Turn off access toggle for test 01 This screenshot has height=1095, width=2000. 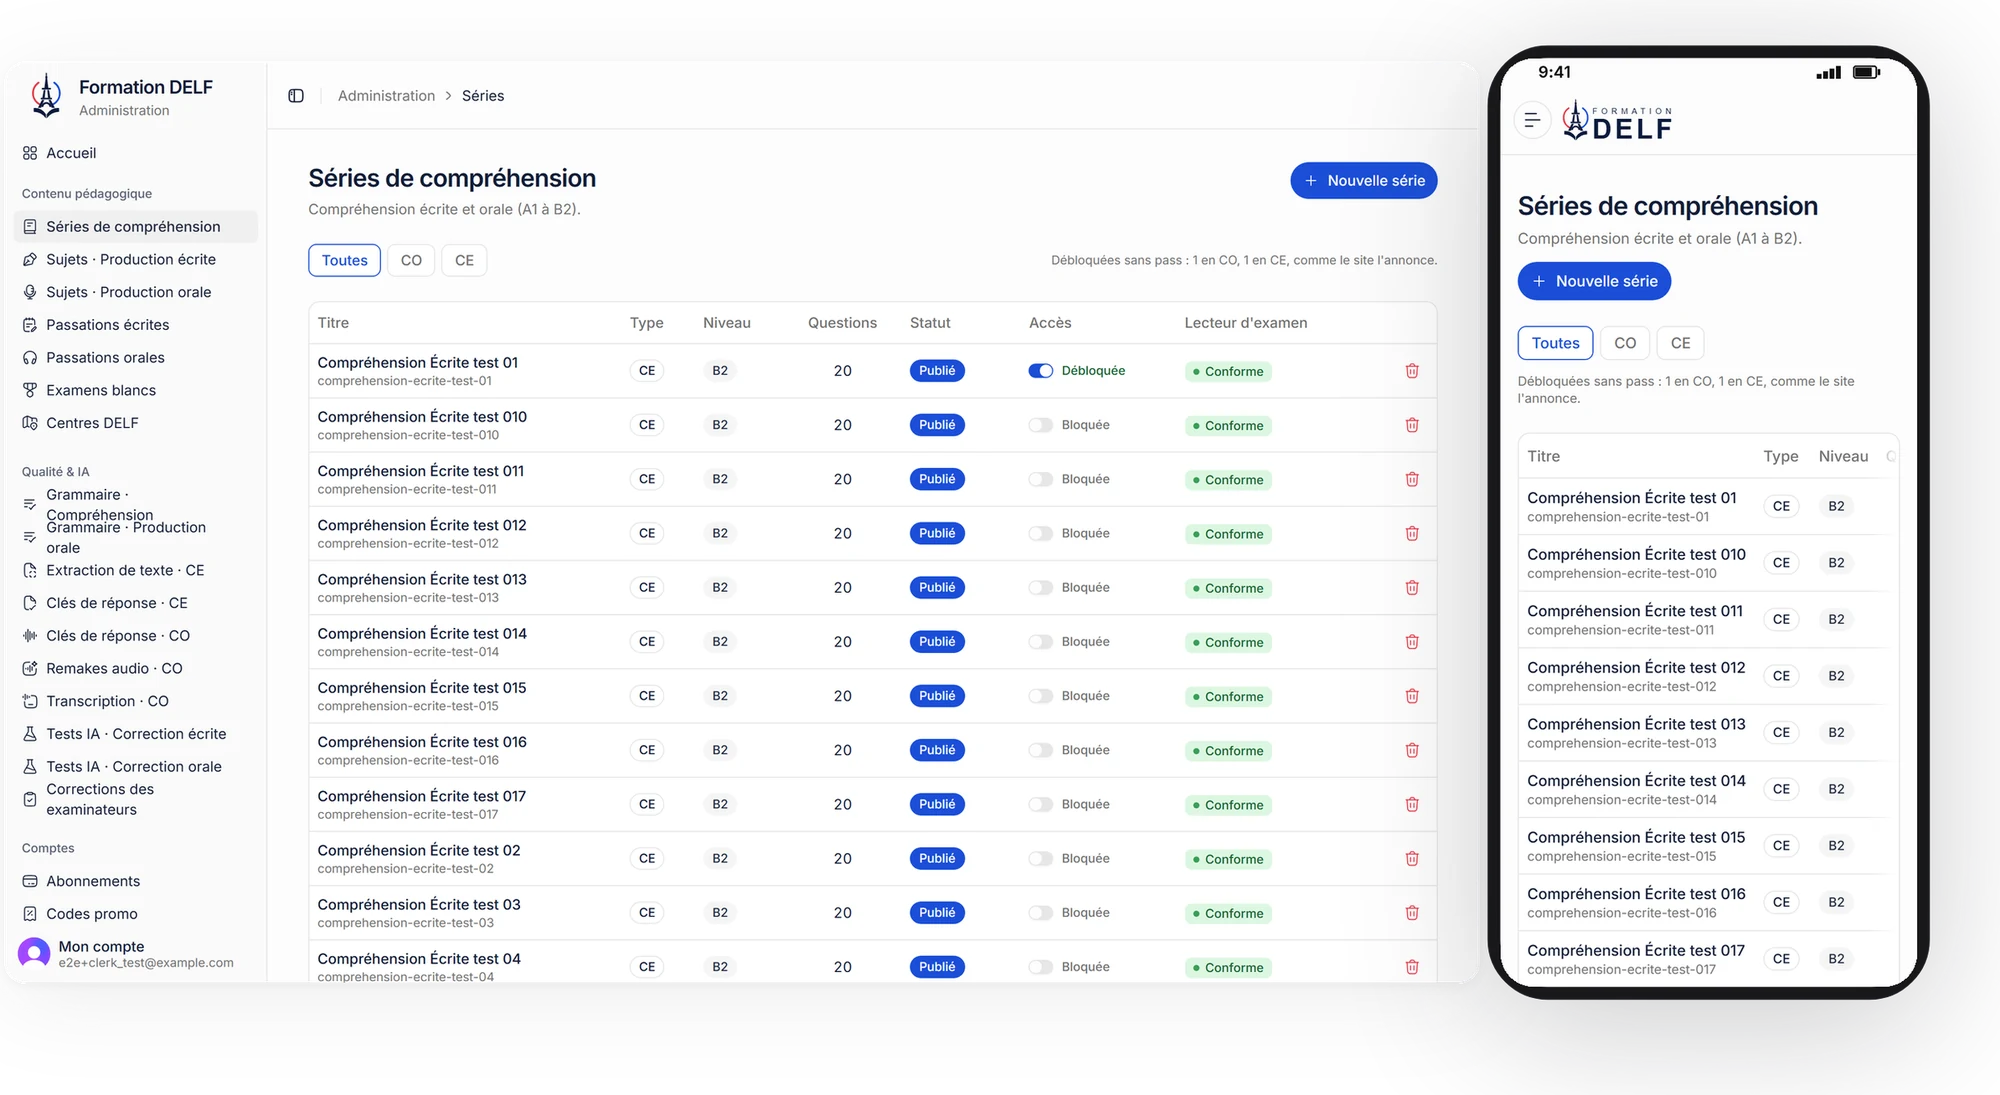click(x=1040, y=371)
